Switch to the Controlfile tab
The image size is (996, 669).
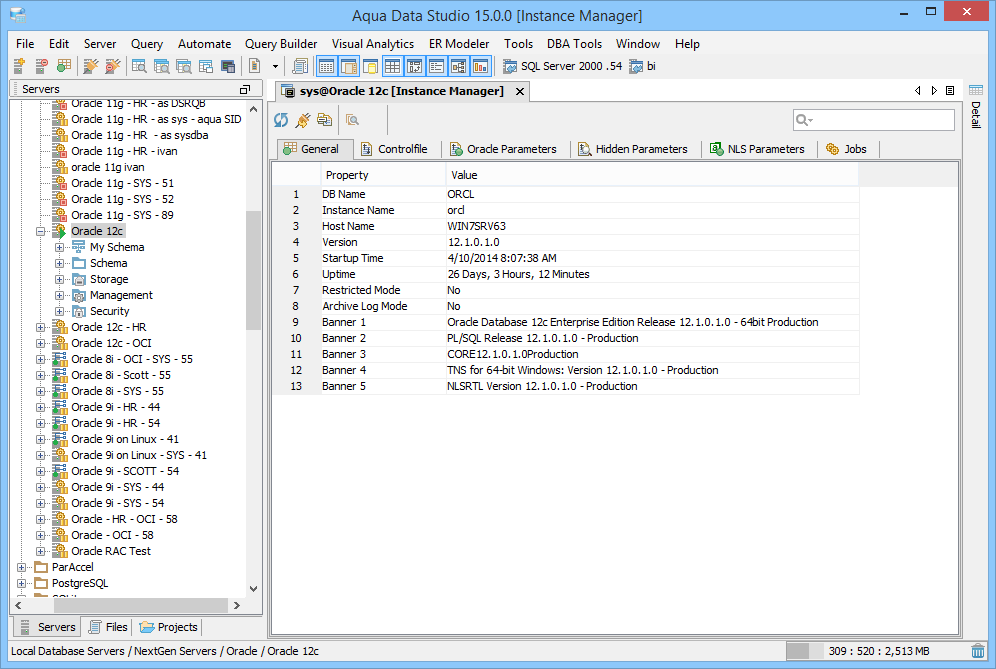(394, 149)
